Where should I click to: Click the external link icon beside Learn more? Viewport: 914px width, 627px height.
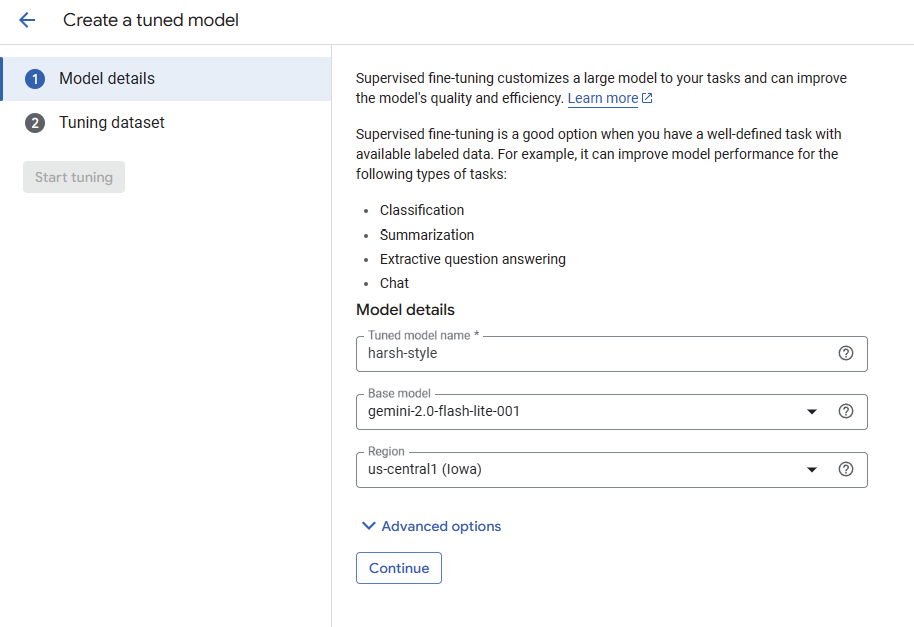(647, 98)
